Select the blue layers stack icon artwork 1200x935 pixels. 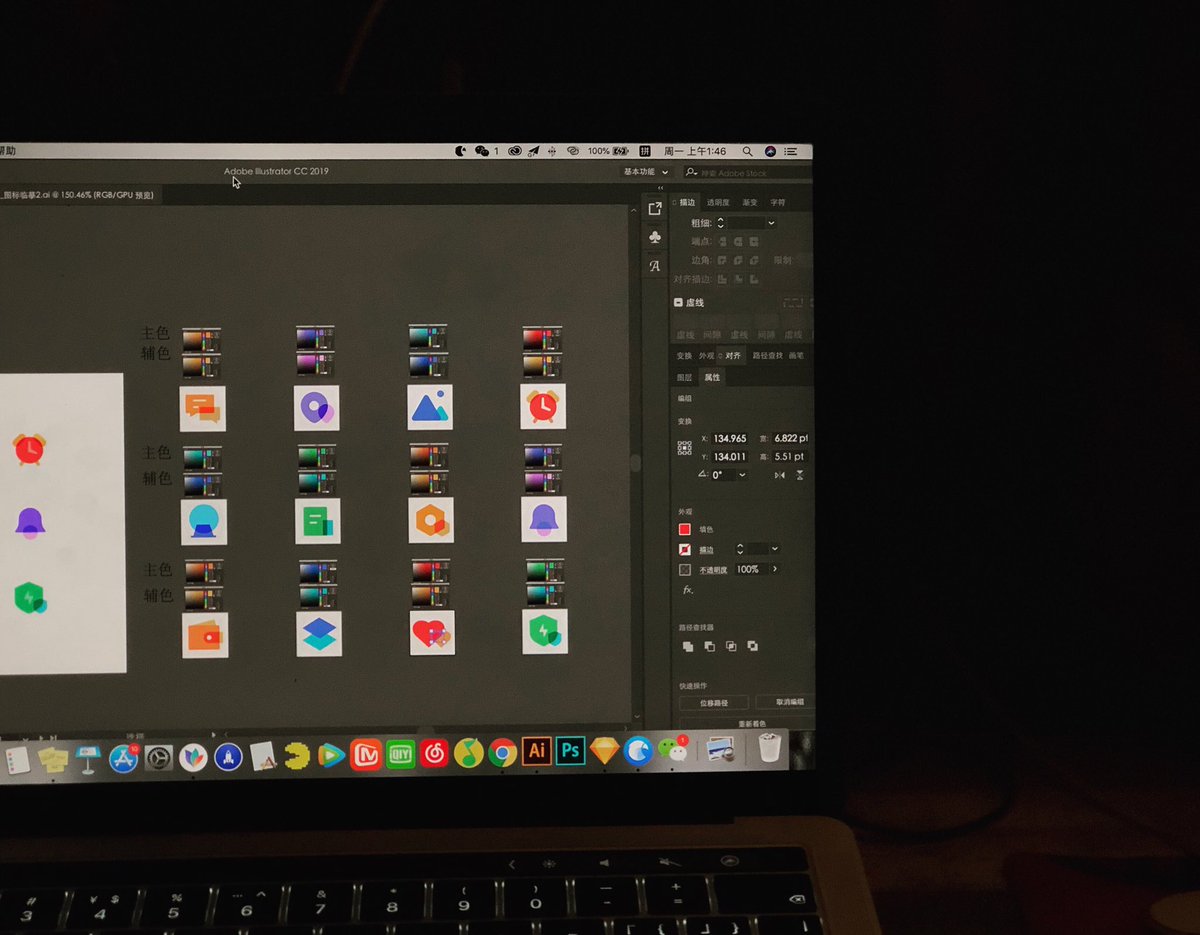319,634
